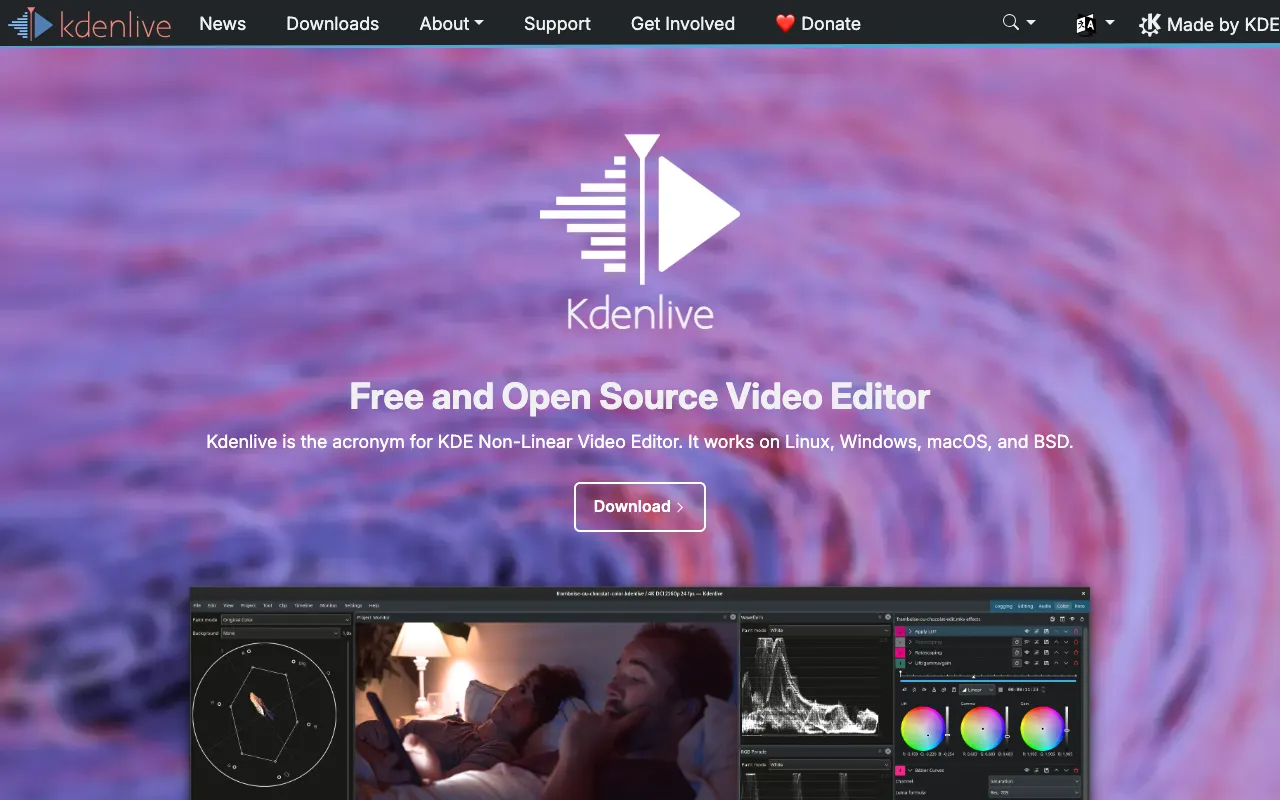Viewport: 1280px width, 800px height.
Task: Click the delete icon on the Apply LUT effect
Action: pyautogui.click(x=1076, y=631)
